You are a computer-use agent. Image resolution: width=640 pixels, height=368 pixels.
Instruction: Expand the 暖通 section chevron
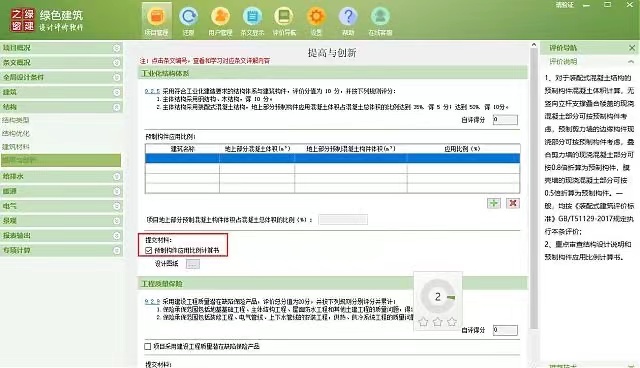click(117, 191)
